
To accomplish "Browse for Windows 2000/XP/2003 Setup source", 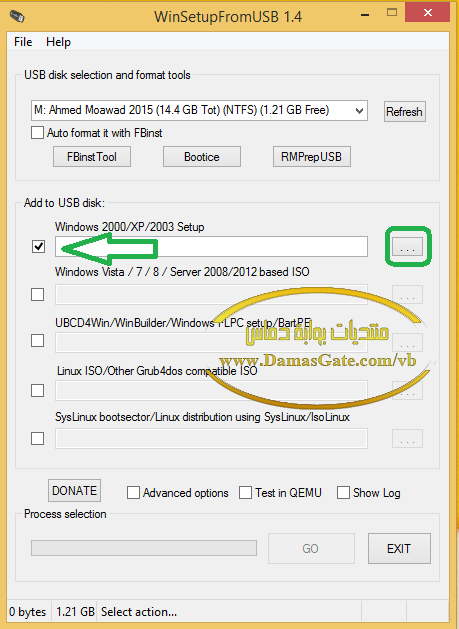I will click(x=407, y=246).
